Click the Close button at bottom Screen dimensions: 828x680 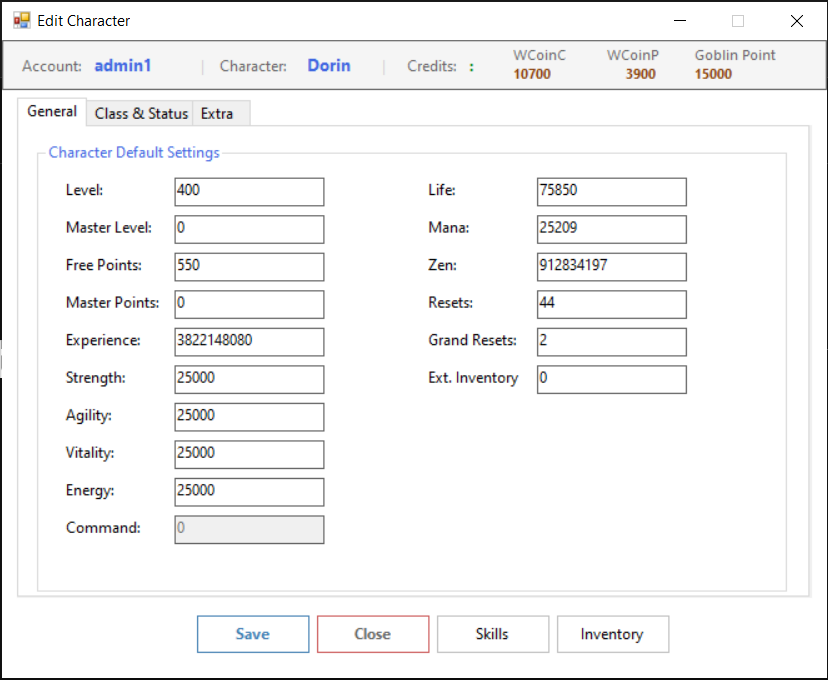click(x=373, y=634)
